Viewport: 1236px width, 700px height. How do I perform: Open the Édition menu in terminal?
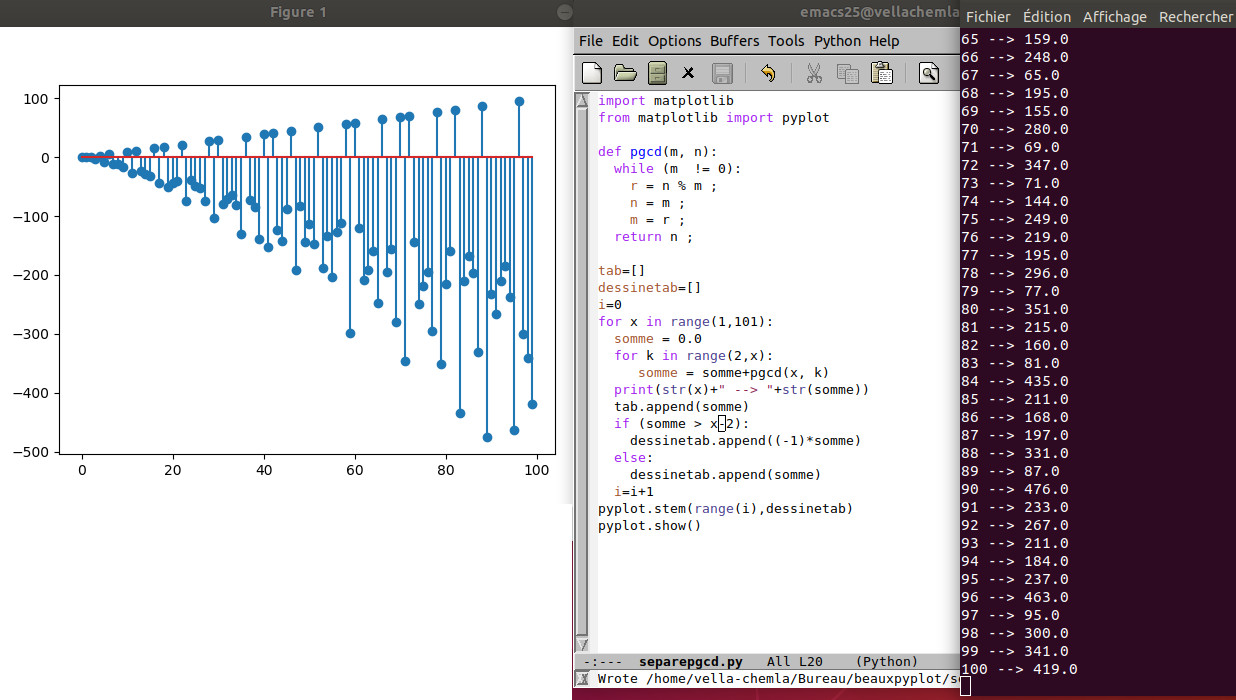click(x=1047, y=17)
